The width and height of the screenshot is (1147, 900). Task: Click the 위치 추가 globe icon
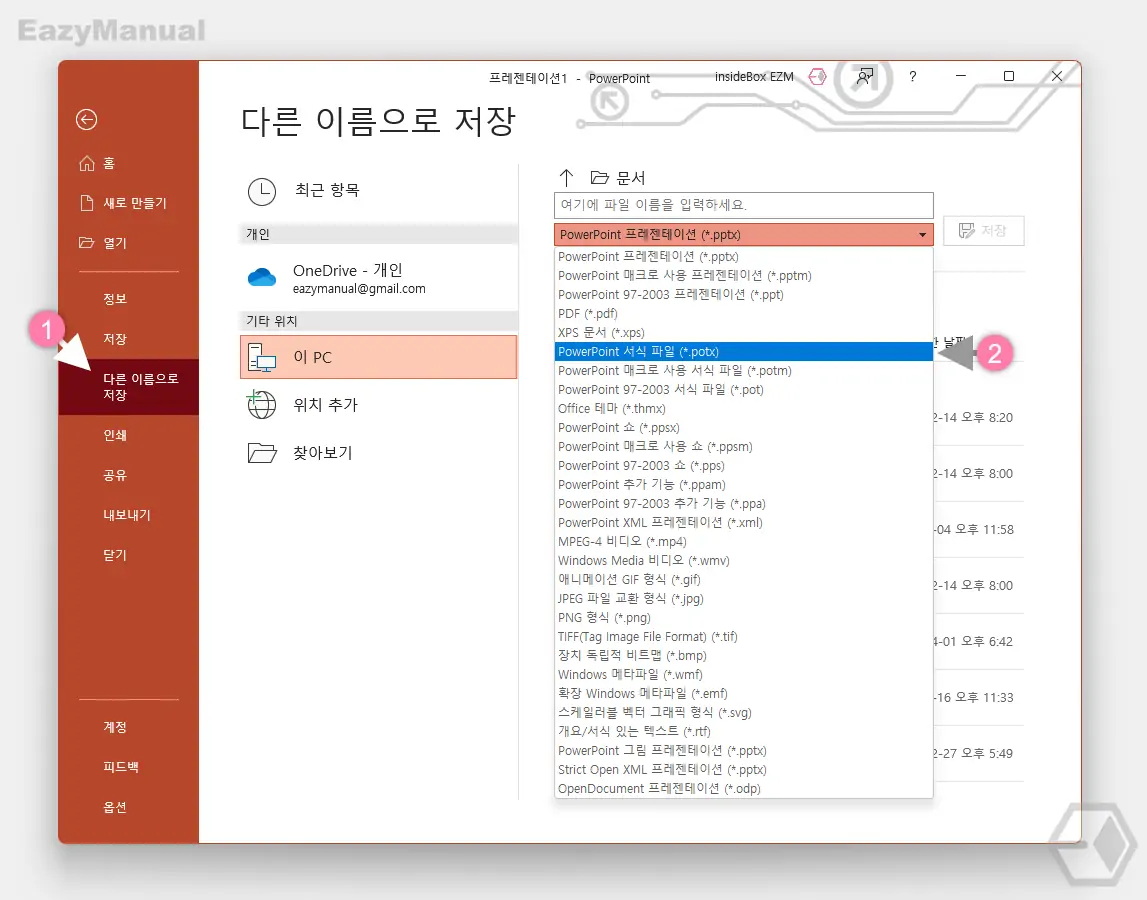[x=260, y=405]
